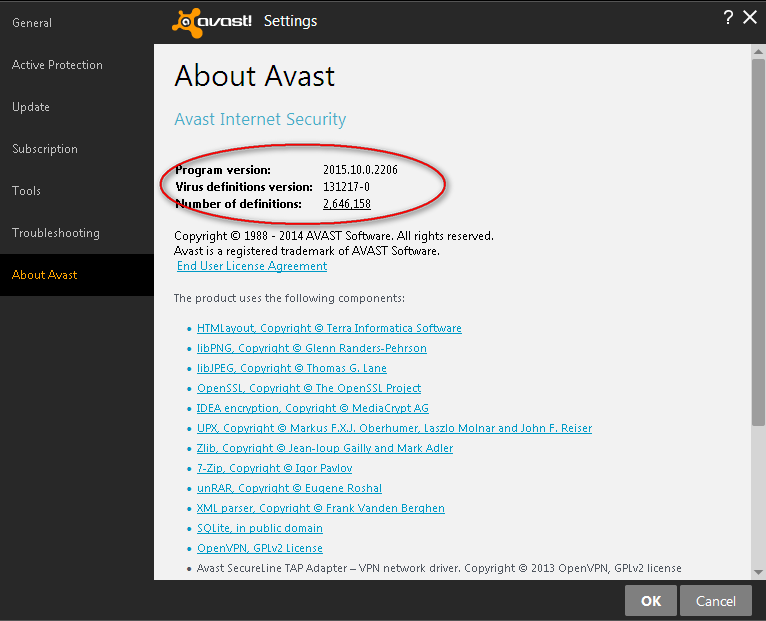Select the About Avast tab
This screenshot has height=621, width=766.
point(45,275)
